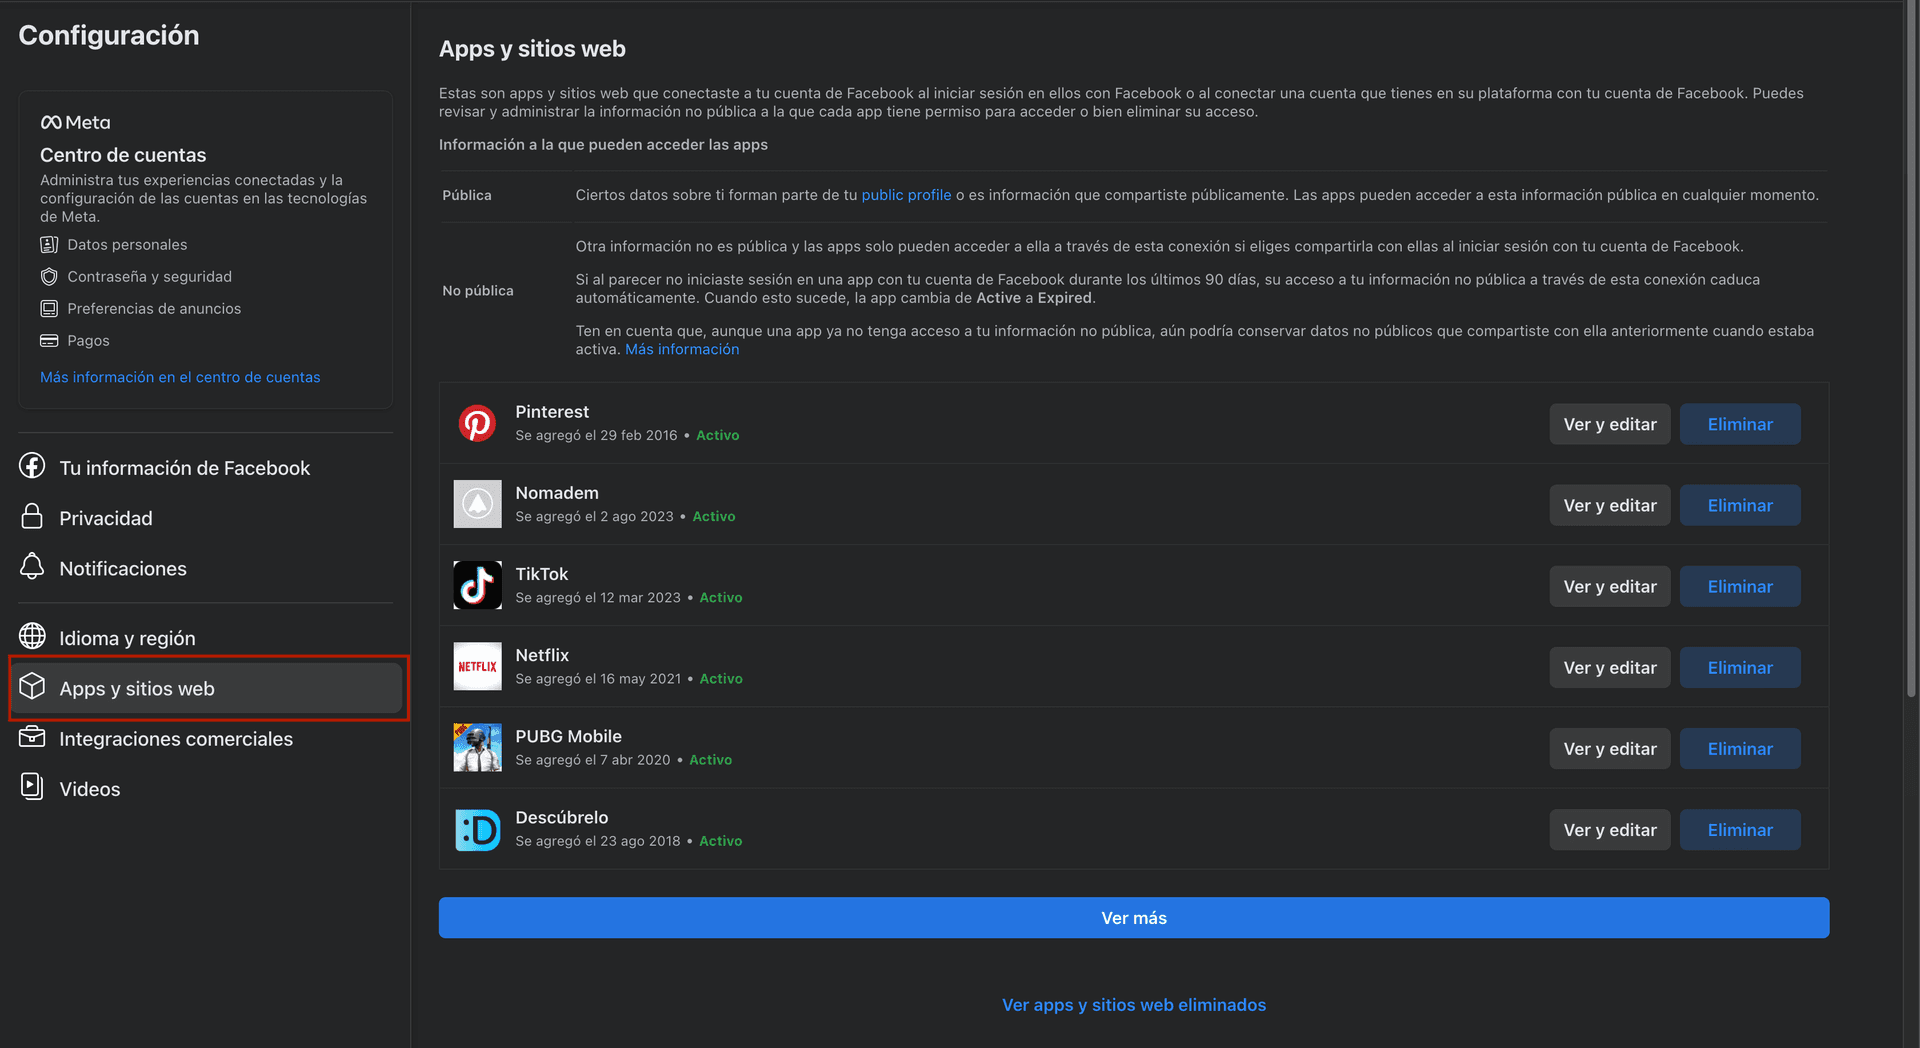Open Ver apps y sitios web eliminados
Viewport: 1920px width, 1048px height.
click(x=1134, y=1005)
